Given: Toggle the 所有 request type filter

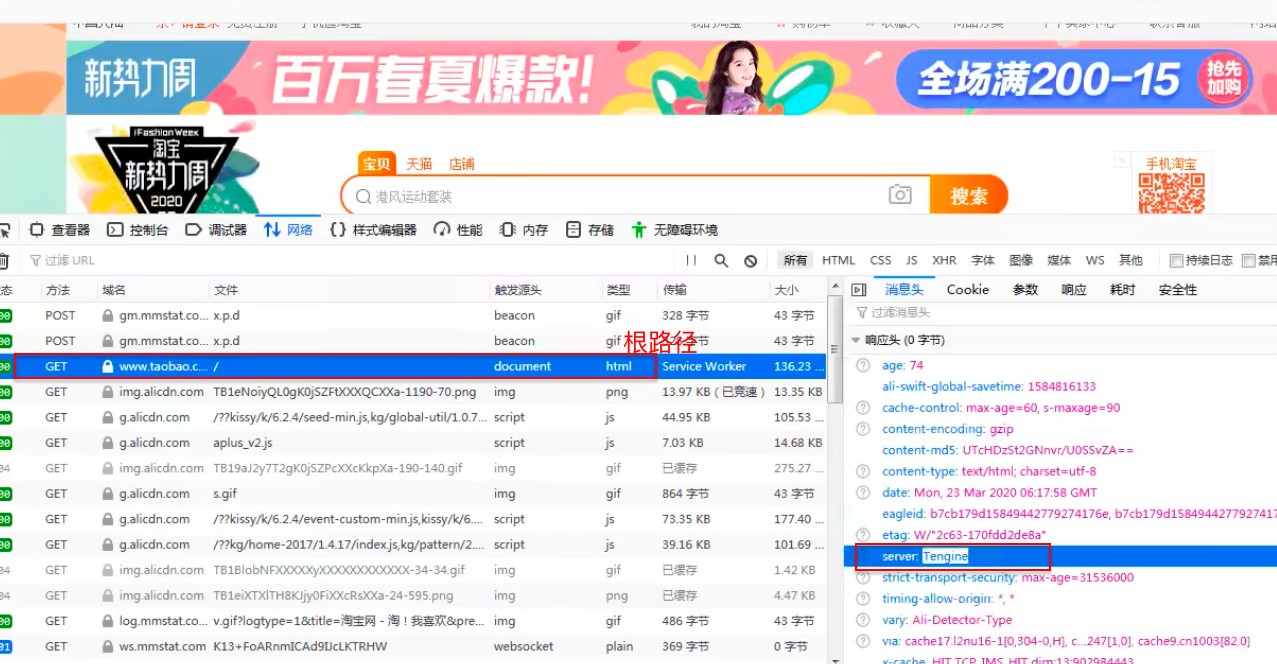Looking at the screenshot, I should coord(795,260).
